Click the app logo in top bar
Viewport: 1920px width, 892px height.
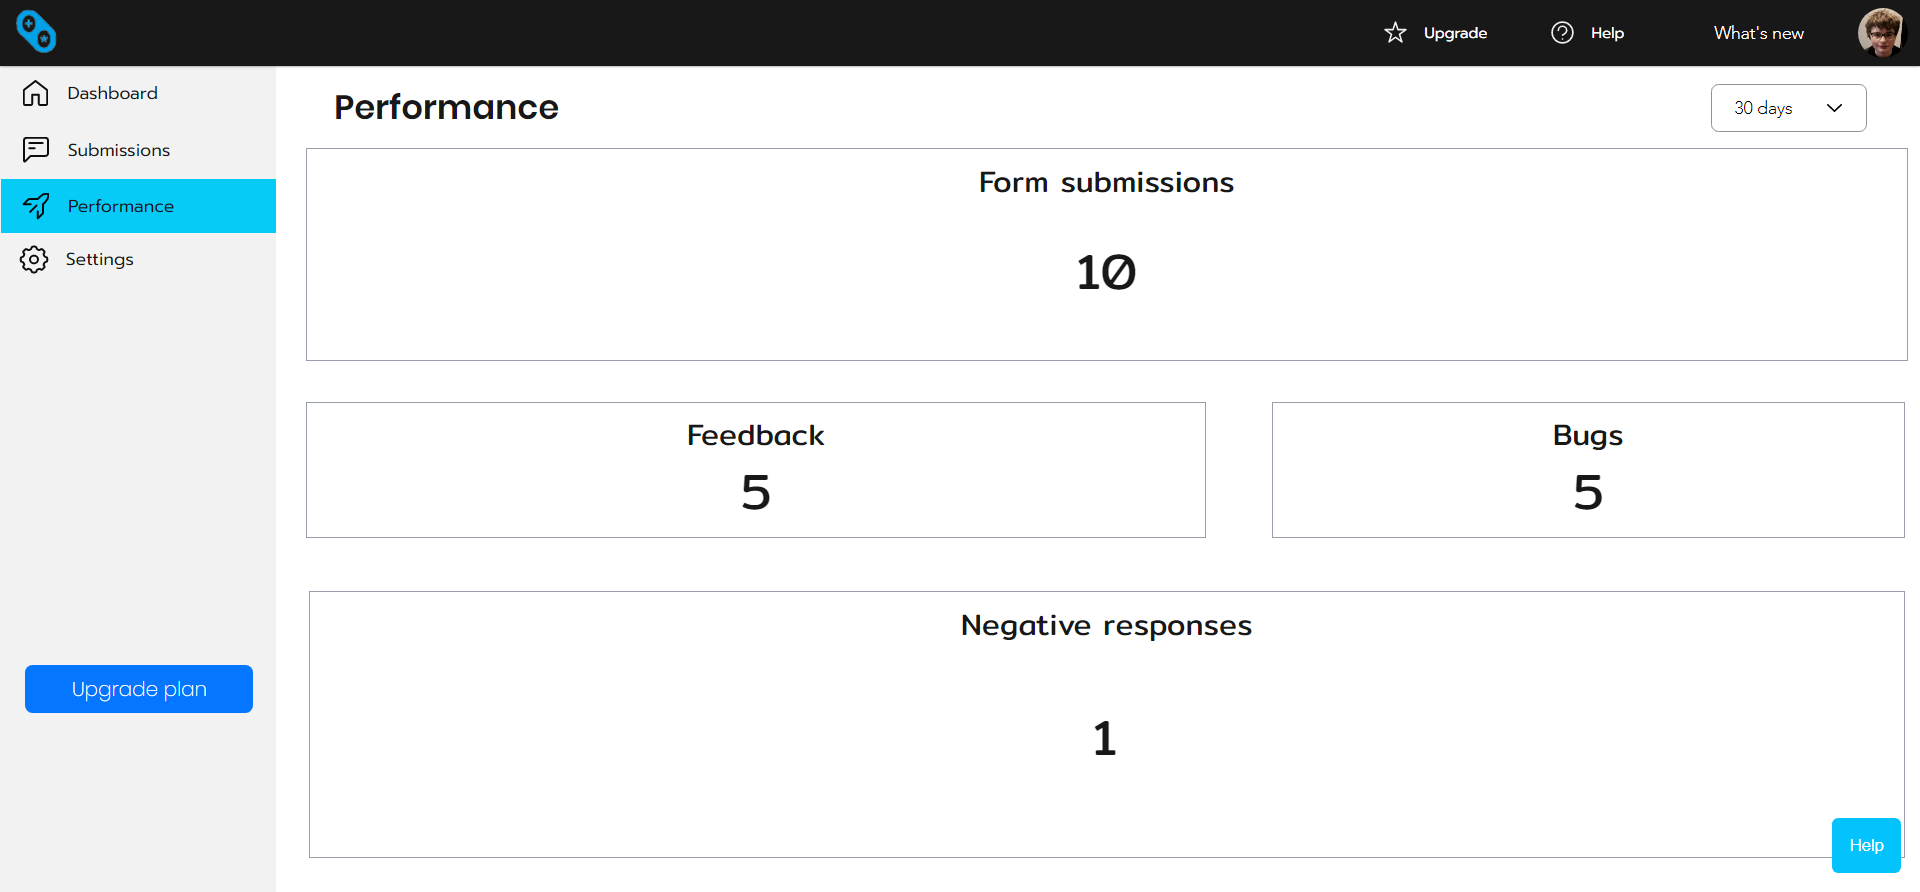pyautogui.click(x=36, y=32)
